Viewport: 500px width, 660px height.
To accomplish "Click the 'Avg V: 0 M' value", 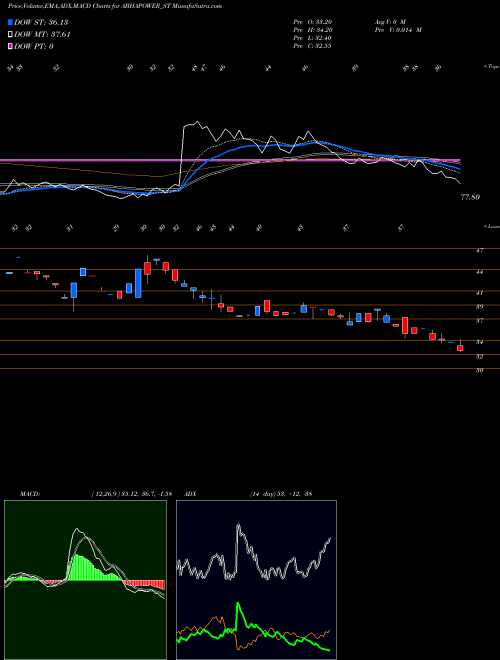I will point(390,22).
